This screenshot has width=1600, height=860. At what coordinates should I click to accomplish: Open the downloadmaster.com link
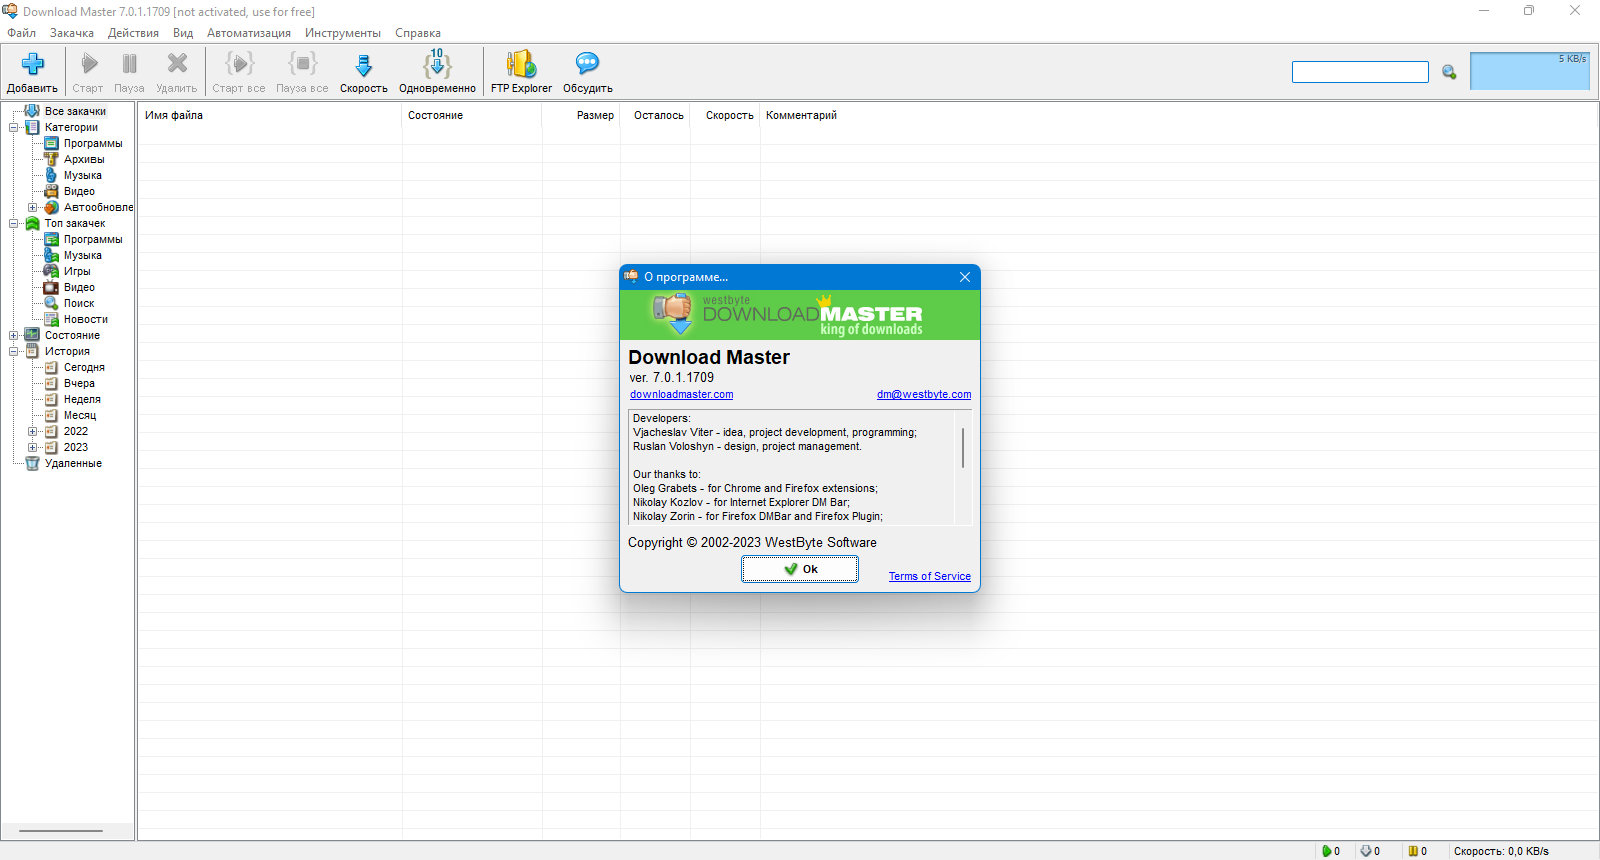click(x=681, y=394)
